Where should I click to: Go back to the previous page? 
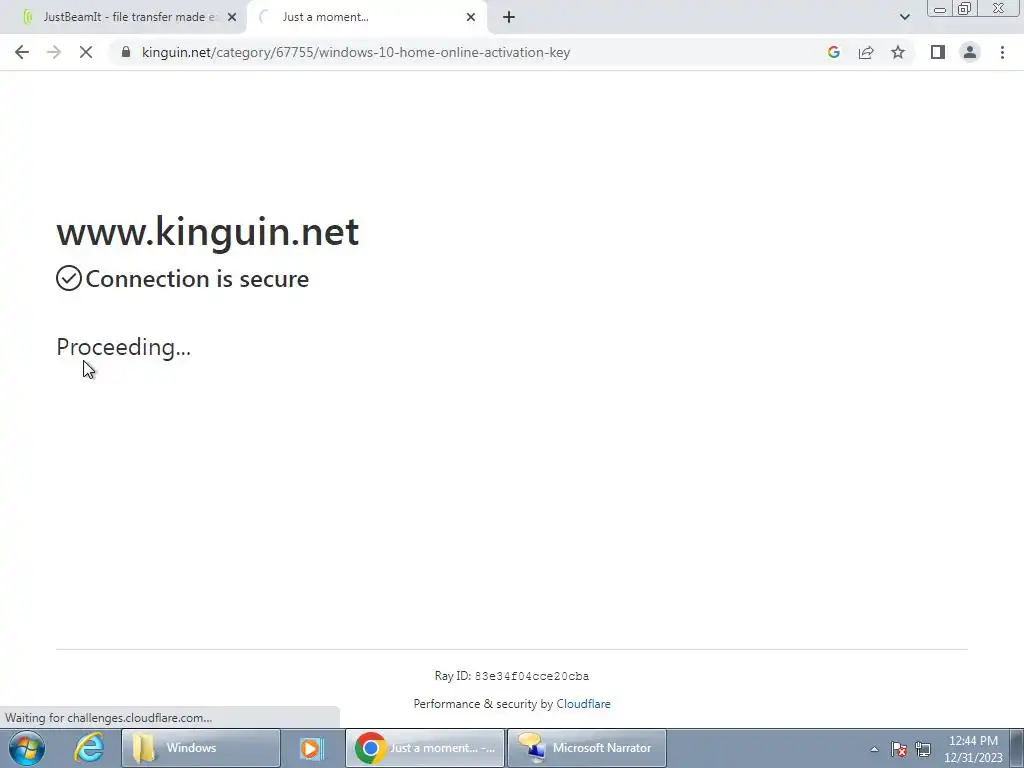pos(22,52)
